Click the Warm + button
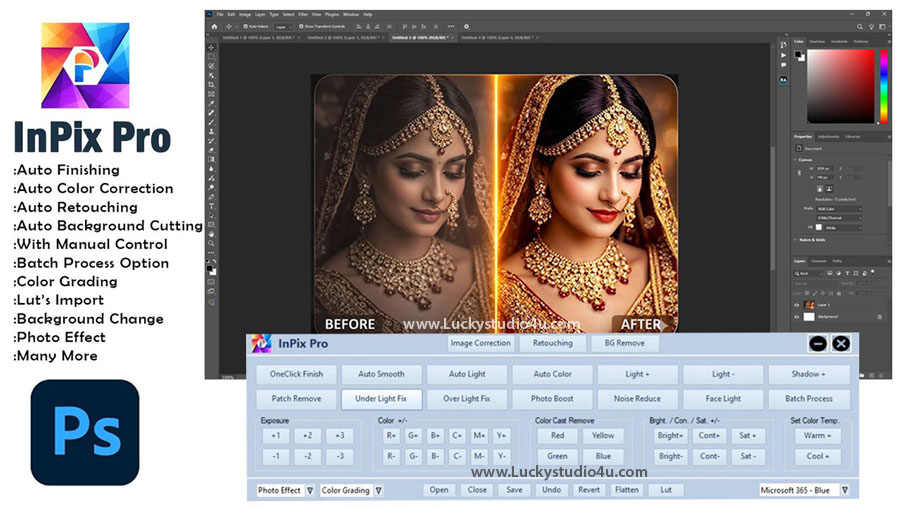Image resolution: width=900 pixels, height=506 pixels. (817, 436)
